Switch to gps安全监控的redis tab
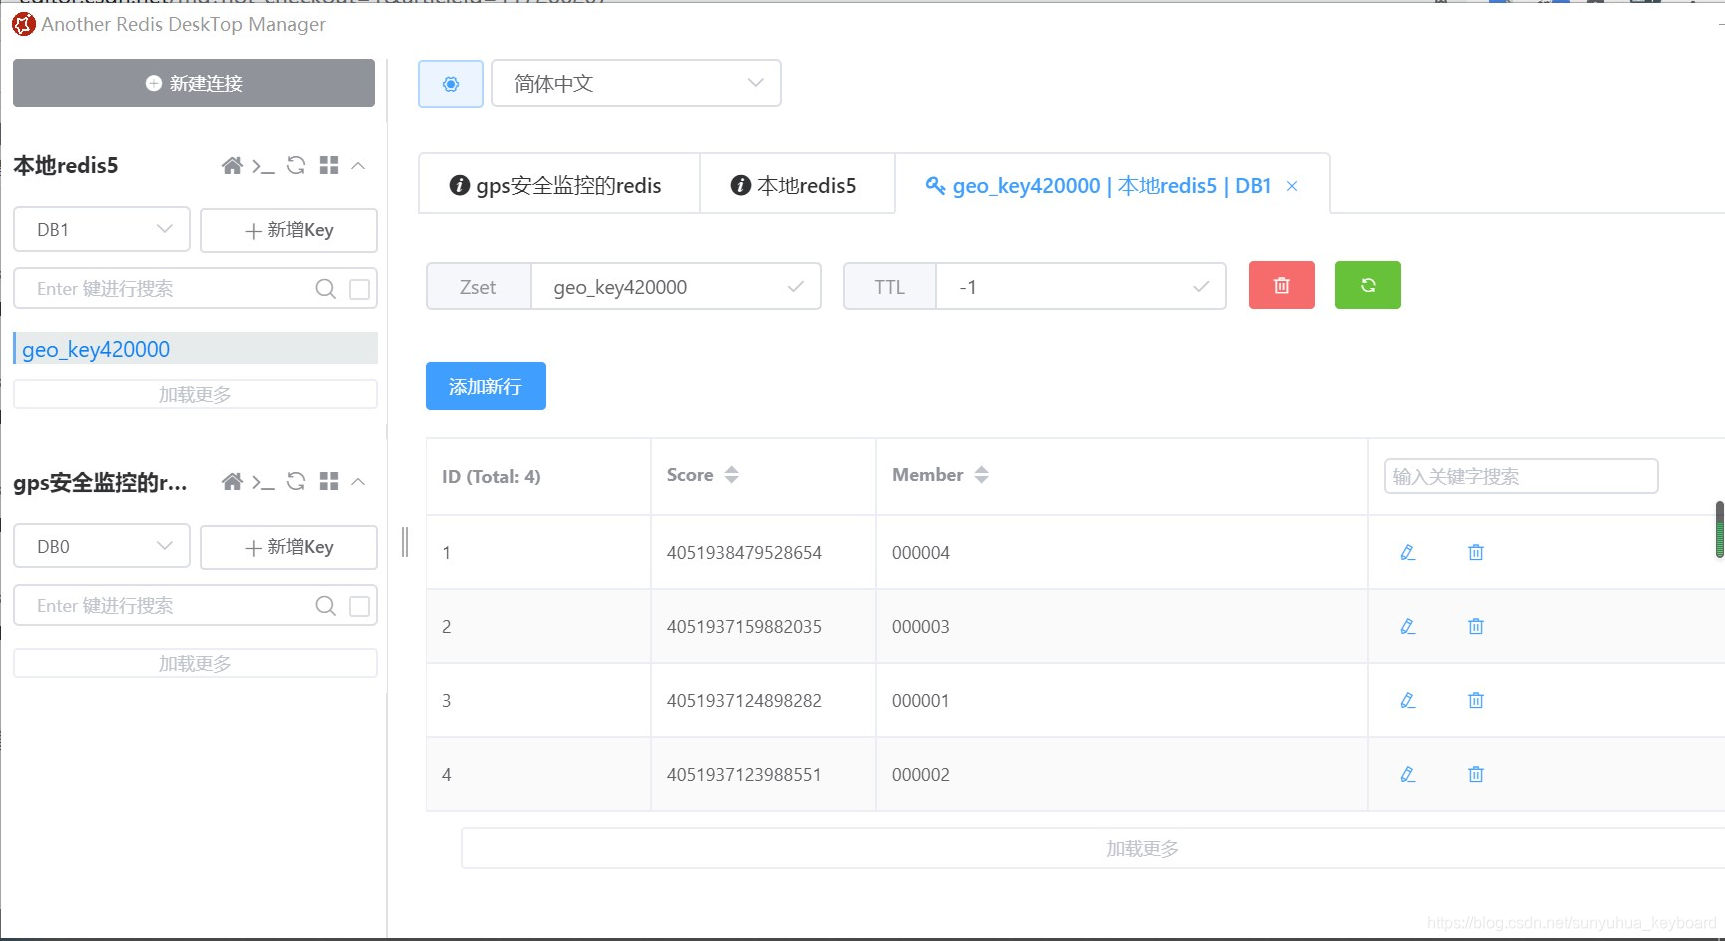Image resolution: width=1725 pixels, height=941 pixels. click(559, 185)
